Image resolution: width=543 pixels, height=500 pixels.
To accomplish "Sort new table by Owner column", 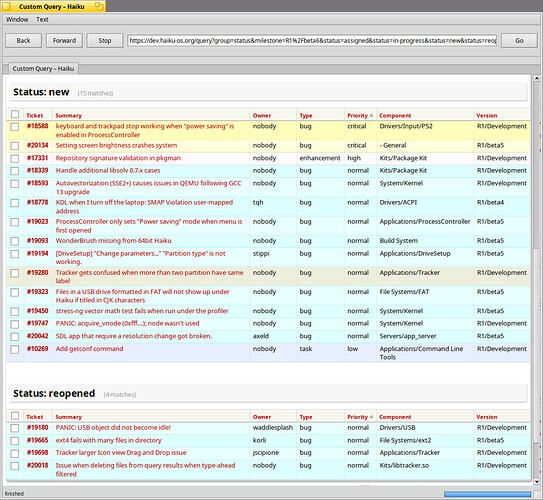I will point(262,116).
